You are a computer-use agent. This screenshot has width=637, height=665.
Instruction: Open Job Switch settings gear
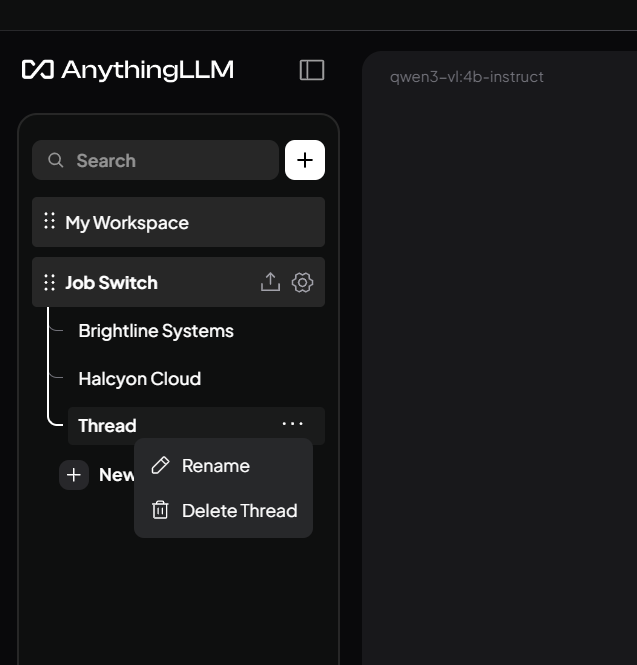point(302,282)
